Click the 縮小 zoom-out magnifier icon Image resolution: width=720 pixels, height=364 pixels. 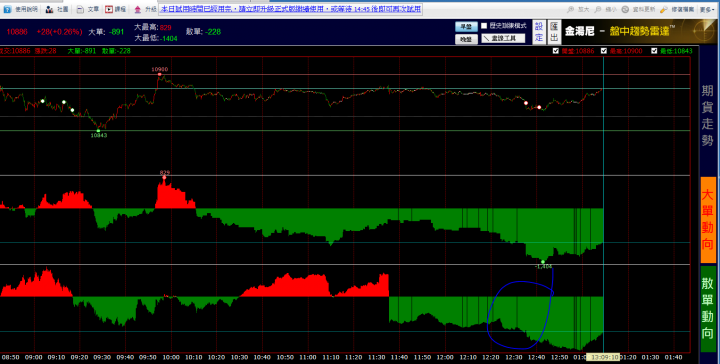(x=598, y=9)
